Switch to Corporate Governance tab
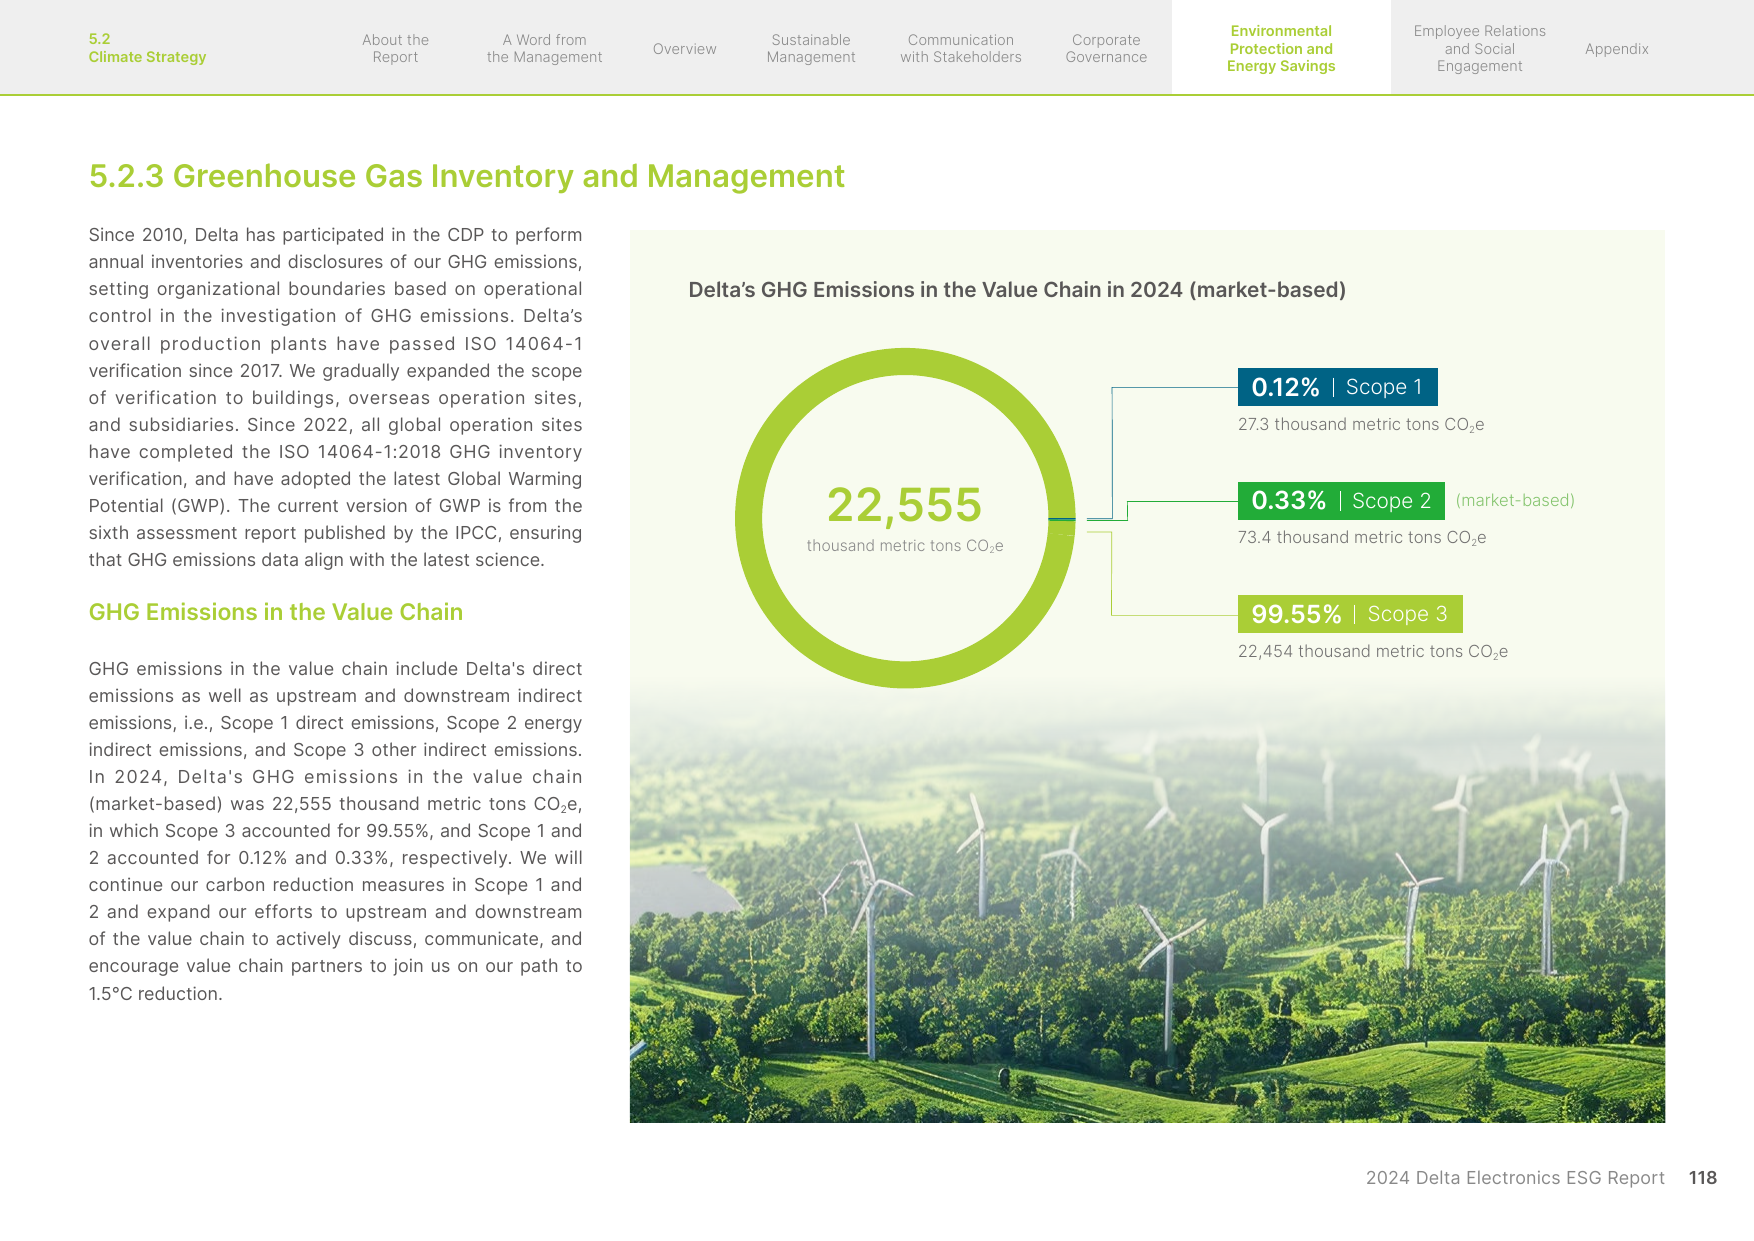Screen dimensions: 1754x1241 point(1106,48)
